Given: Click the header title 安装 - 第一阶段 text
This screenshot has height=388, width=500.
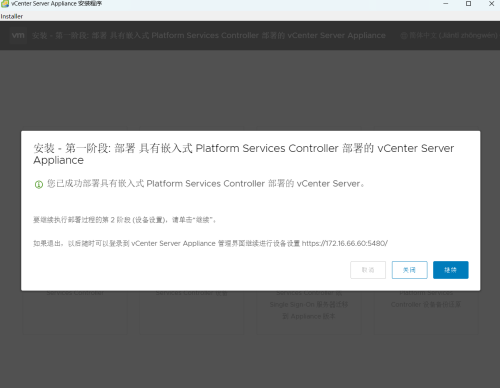Looking at the screenshot, I should (x=209, y=35).
